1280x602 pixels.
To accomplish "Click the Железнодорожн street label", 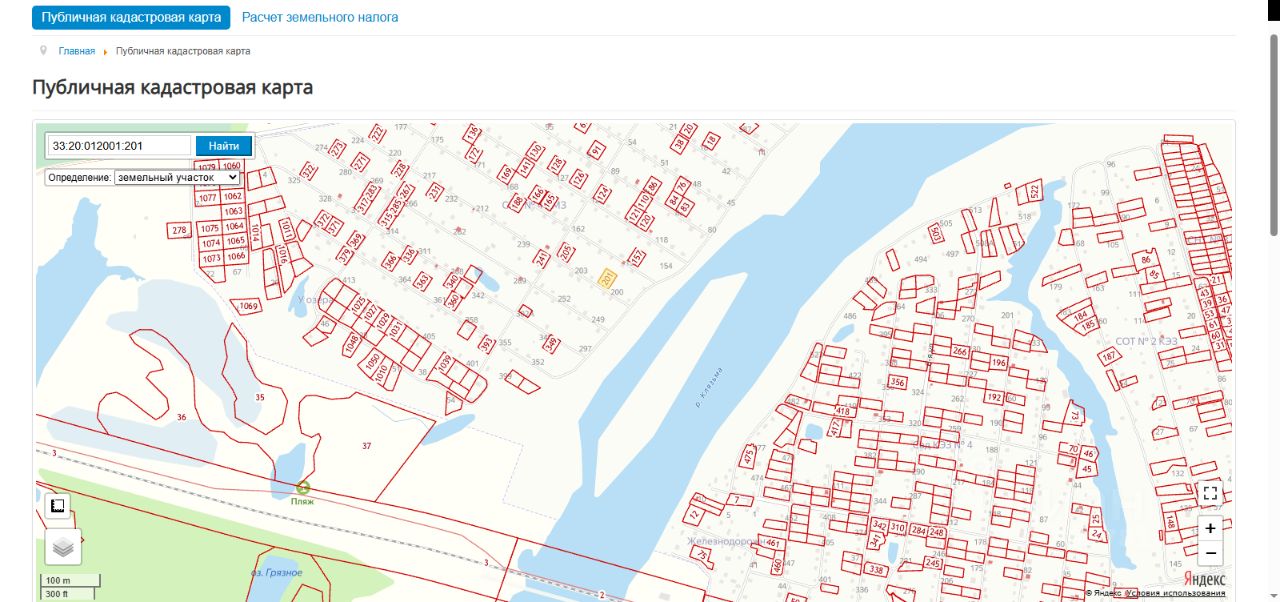I will (726, 541).
